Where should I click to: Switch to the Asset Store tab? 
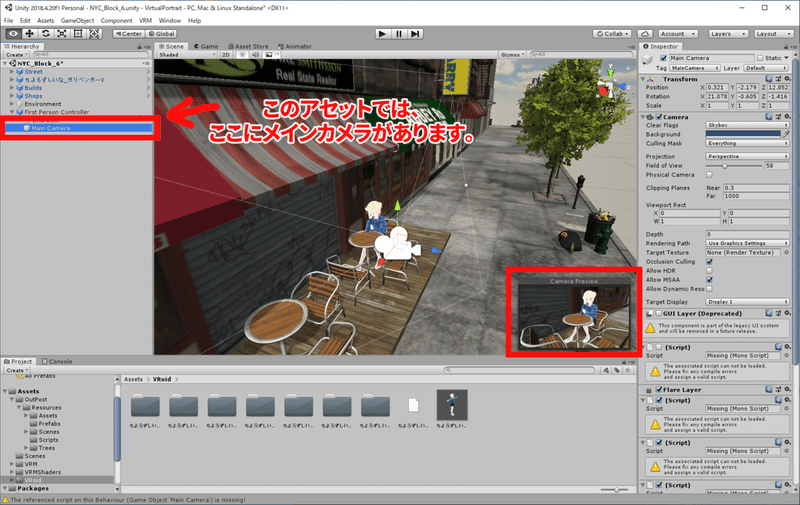tap(248, 46)
